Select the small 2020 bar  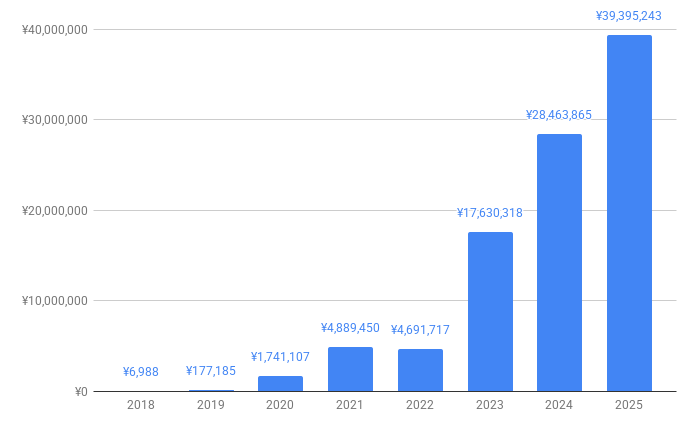tap(280, 383)
